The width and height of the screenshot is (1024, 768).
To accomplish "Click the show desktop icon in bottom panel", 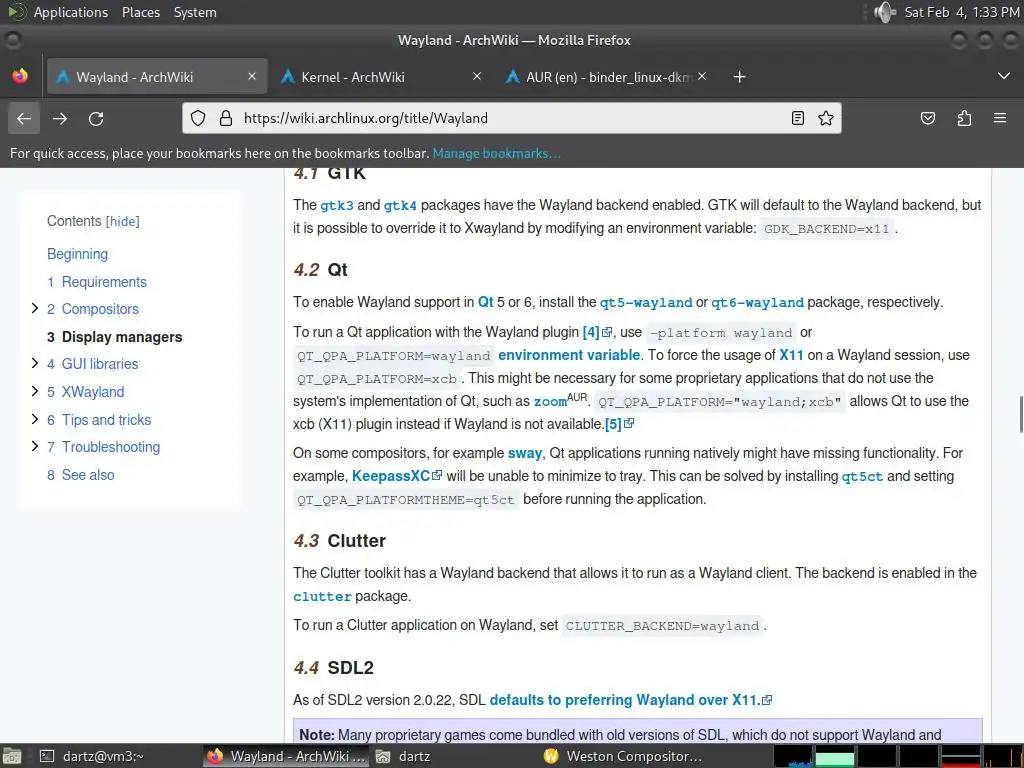I will (x=12, y=756).
